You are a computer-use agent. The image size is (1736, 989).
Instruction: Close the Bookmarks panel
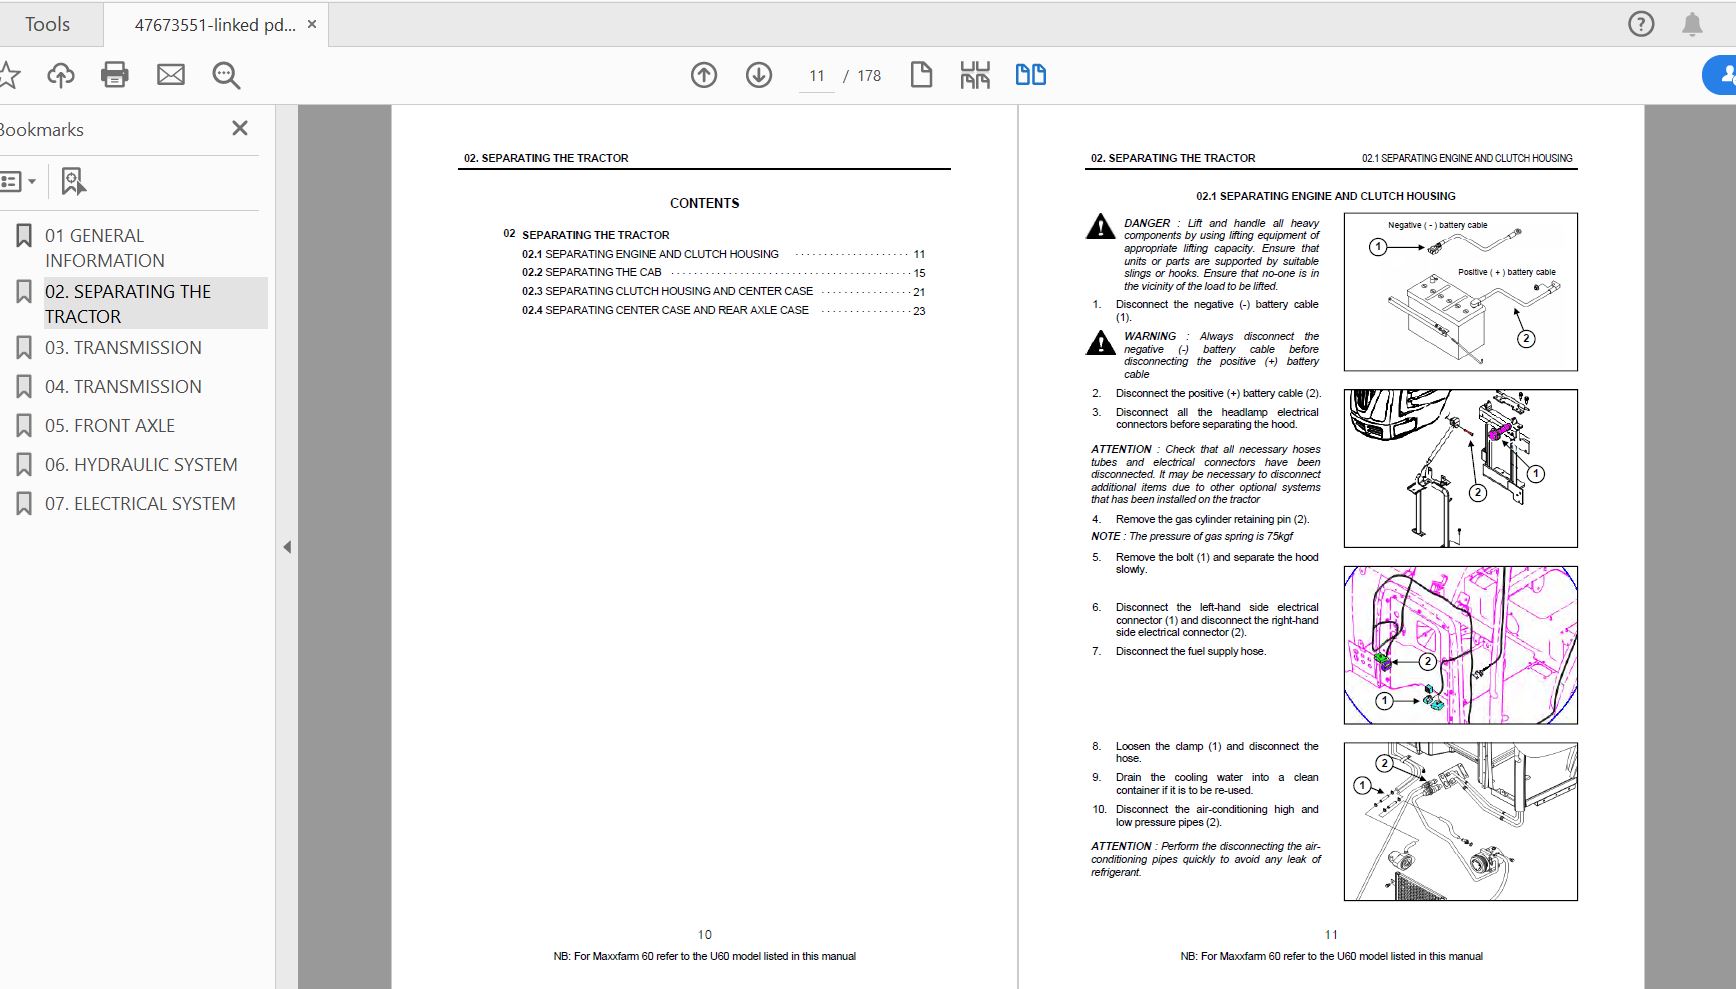coord(240,128)
